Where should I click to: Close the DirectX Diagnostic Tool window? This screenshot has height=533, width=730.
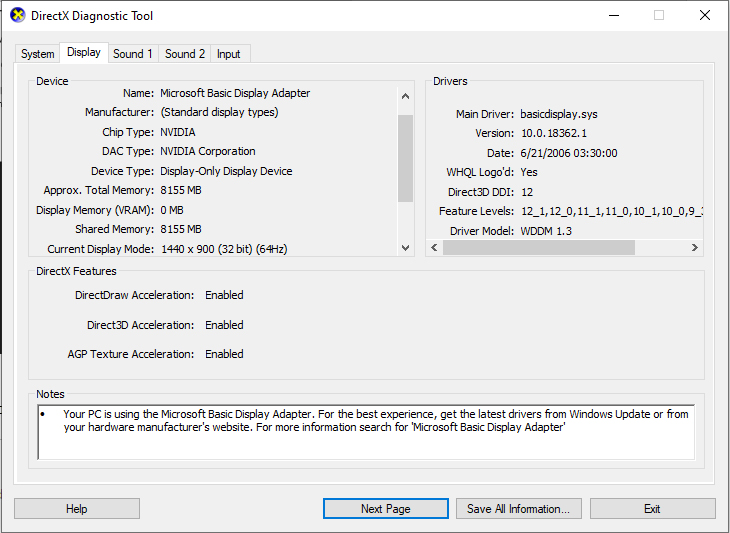[x=705, y=15]
